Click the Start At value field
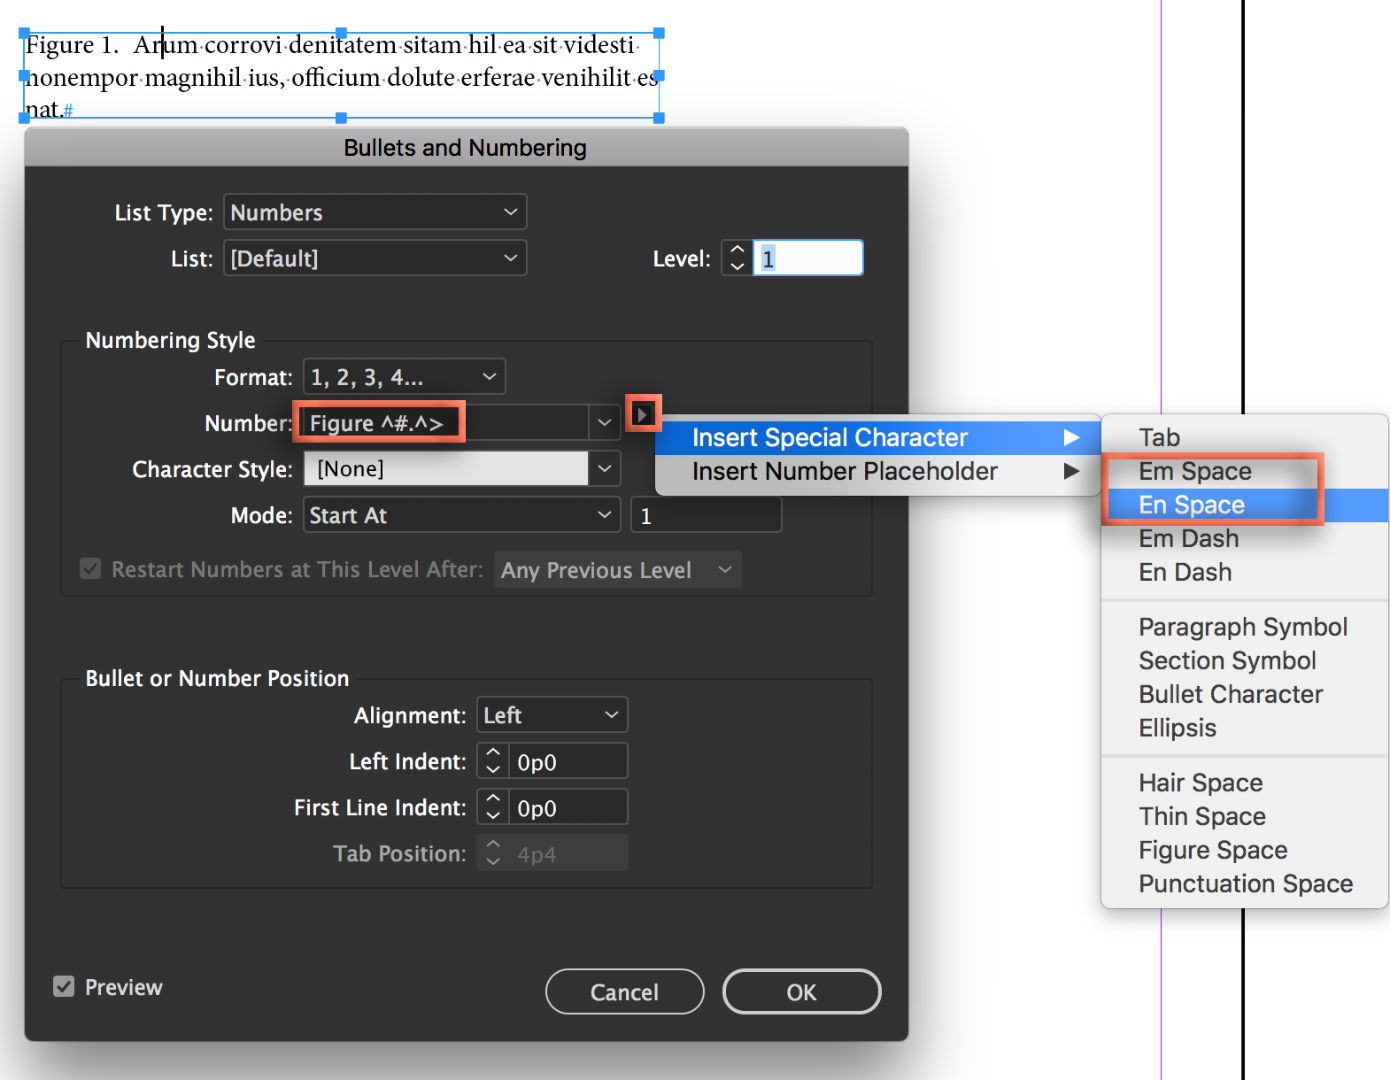The width and height of the screenshot is (1390, 1080). coord(706,515)
